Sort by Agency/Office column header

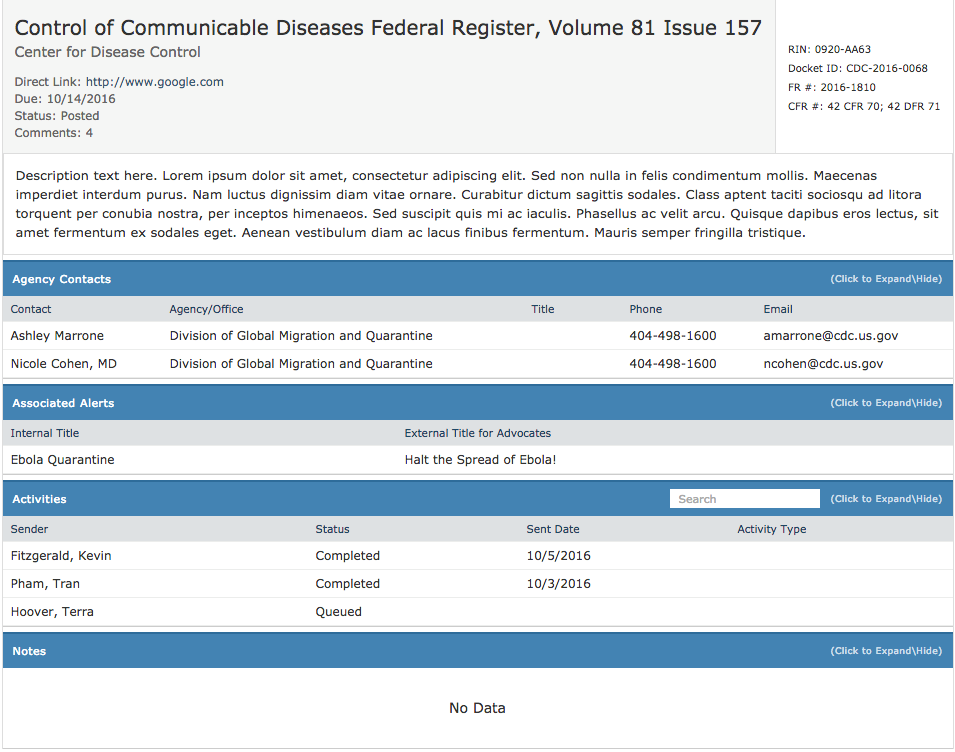[x=206, y=309]
